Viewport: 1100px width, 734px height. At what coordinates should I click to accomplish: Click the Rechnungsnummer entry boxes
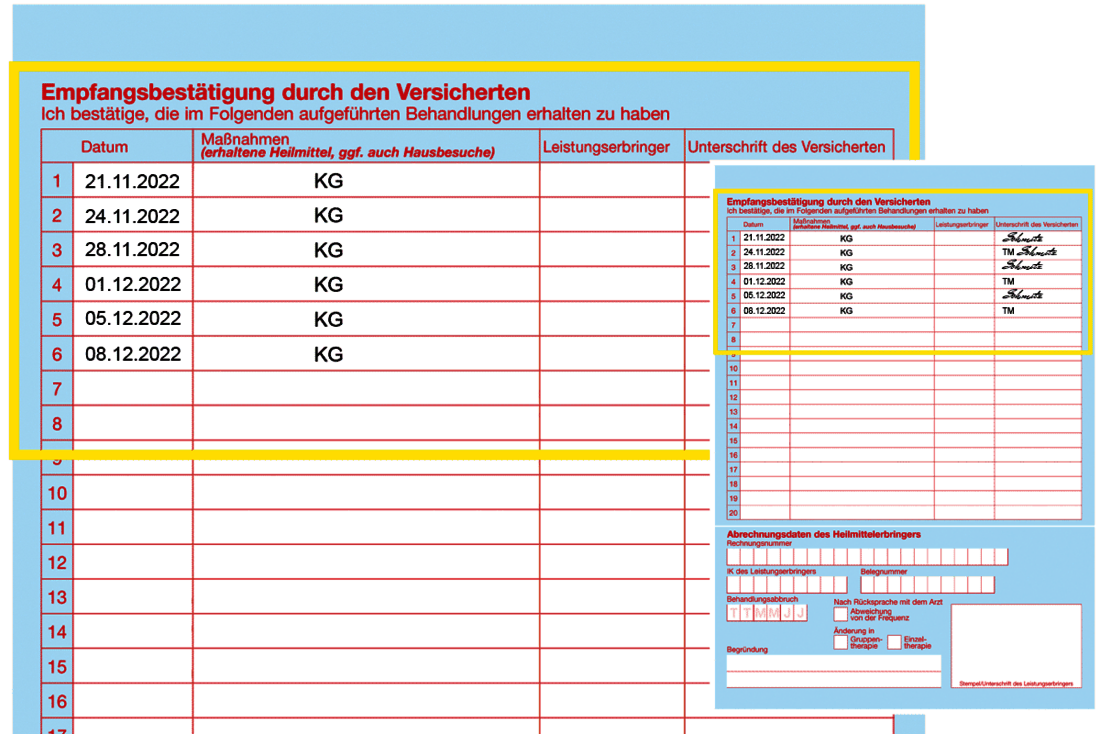pyautogui.click(x=867, y=557)
